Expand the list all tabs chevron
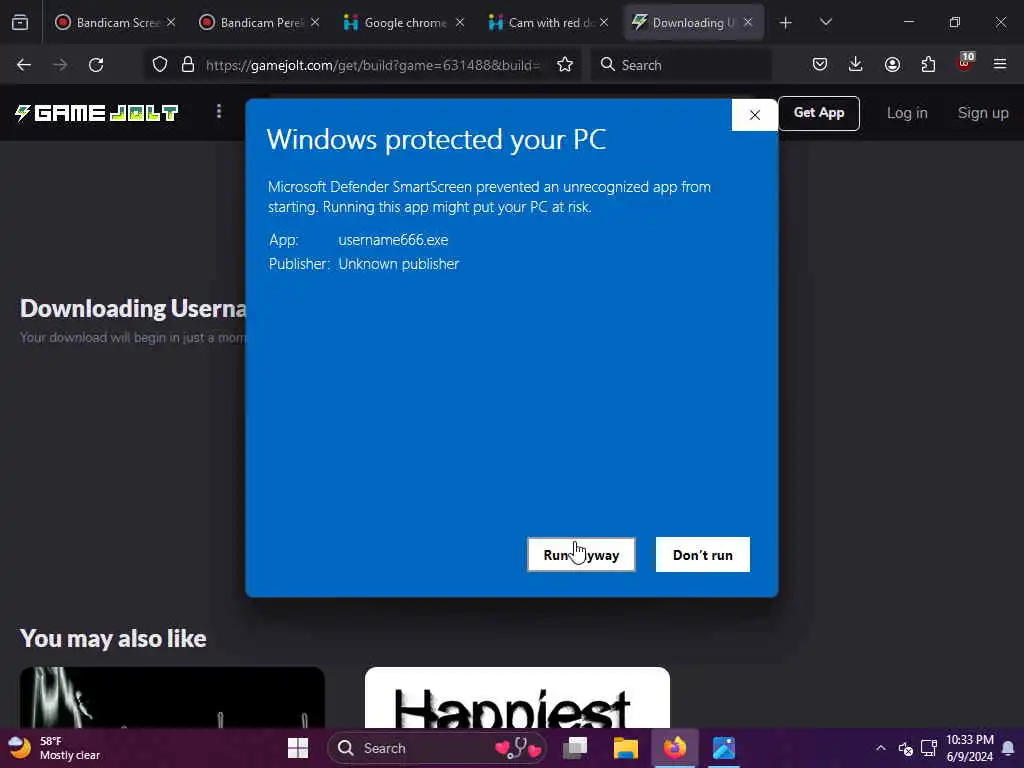 click(x=825, y=23)
